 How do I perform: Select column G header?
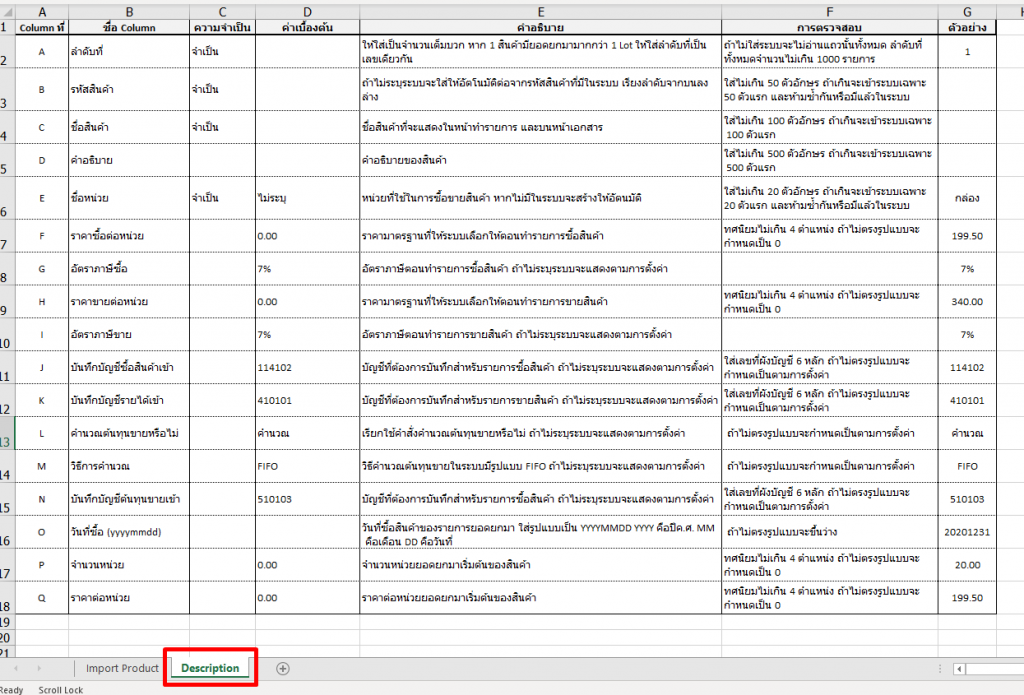(966, 11)
